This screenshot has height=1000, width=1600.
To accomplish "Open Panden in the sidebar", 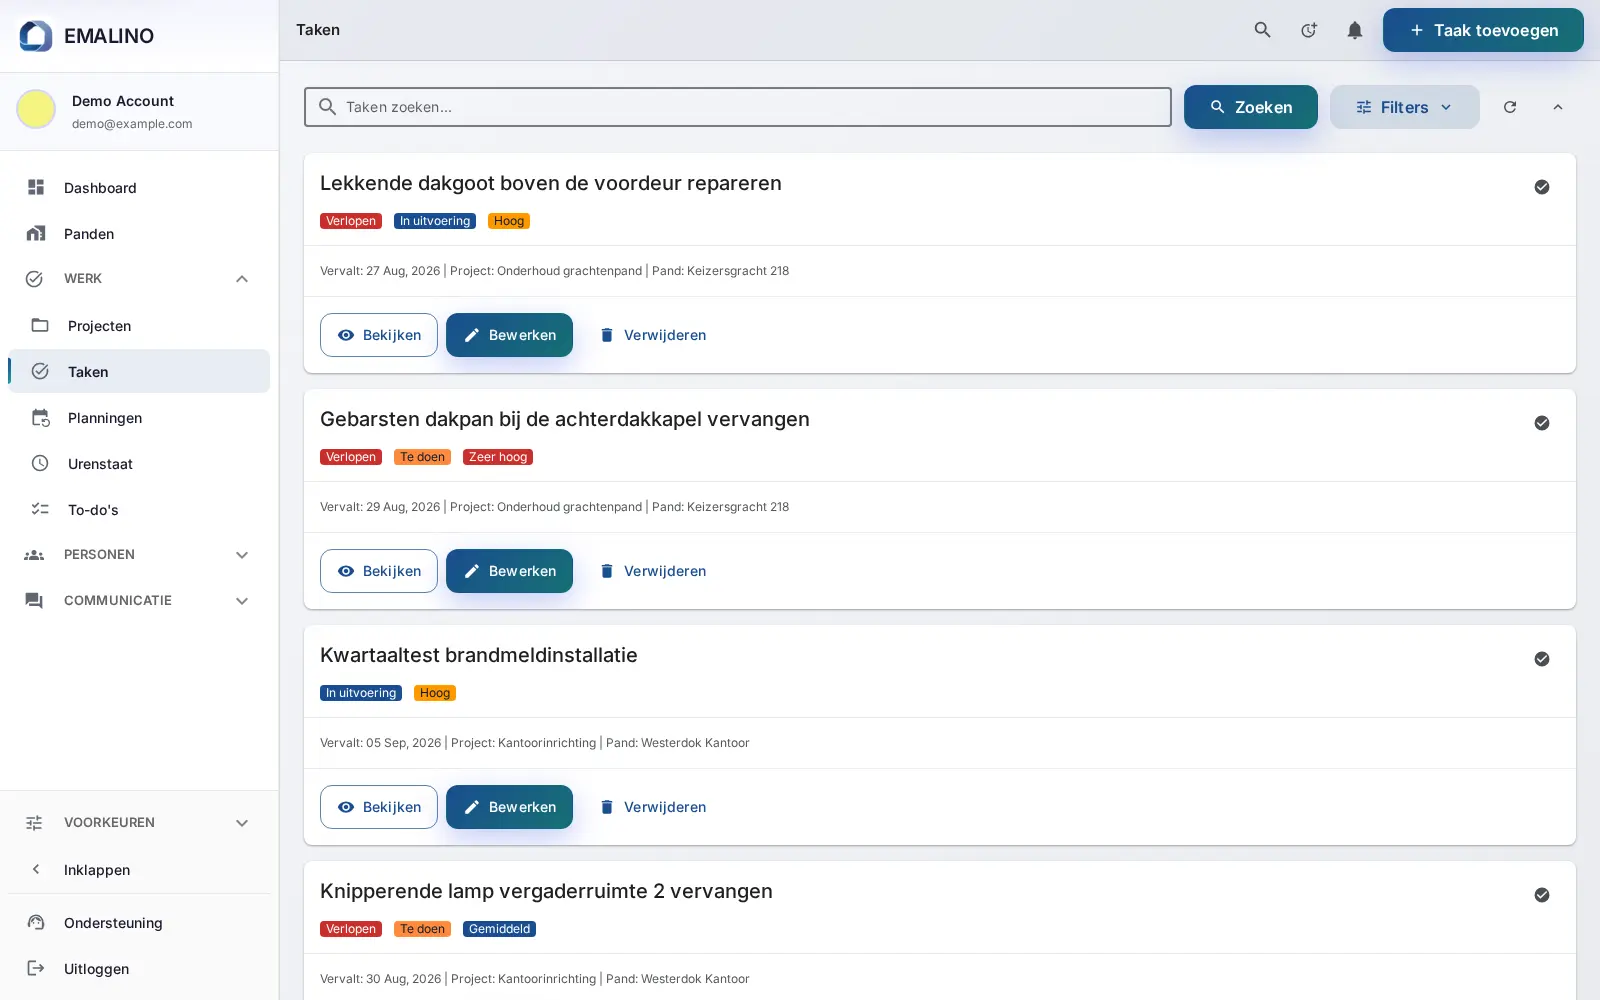I will [139, 234].
